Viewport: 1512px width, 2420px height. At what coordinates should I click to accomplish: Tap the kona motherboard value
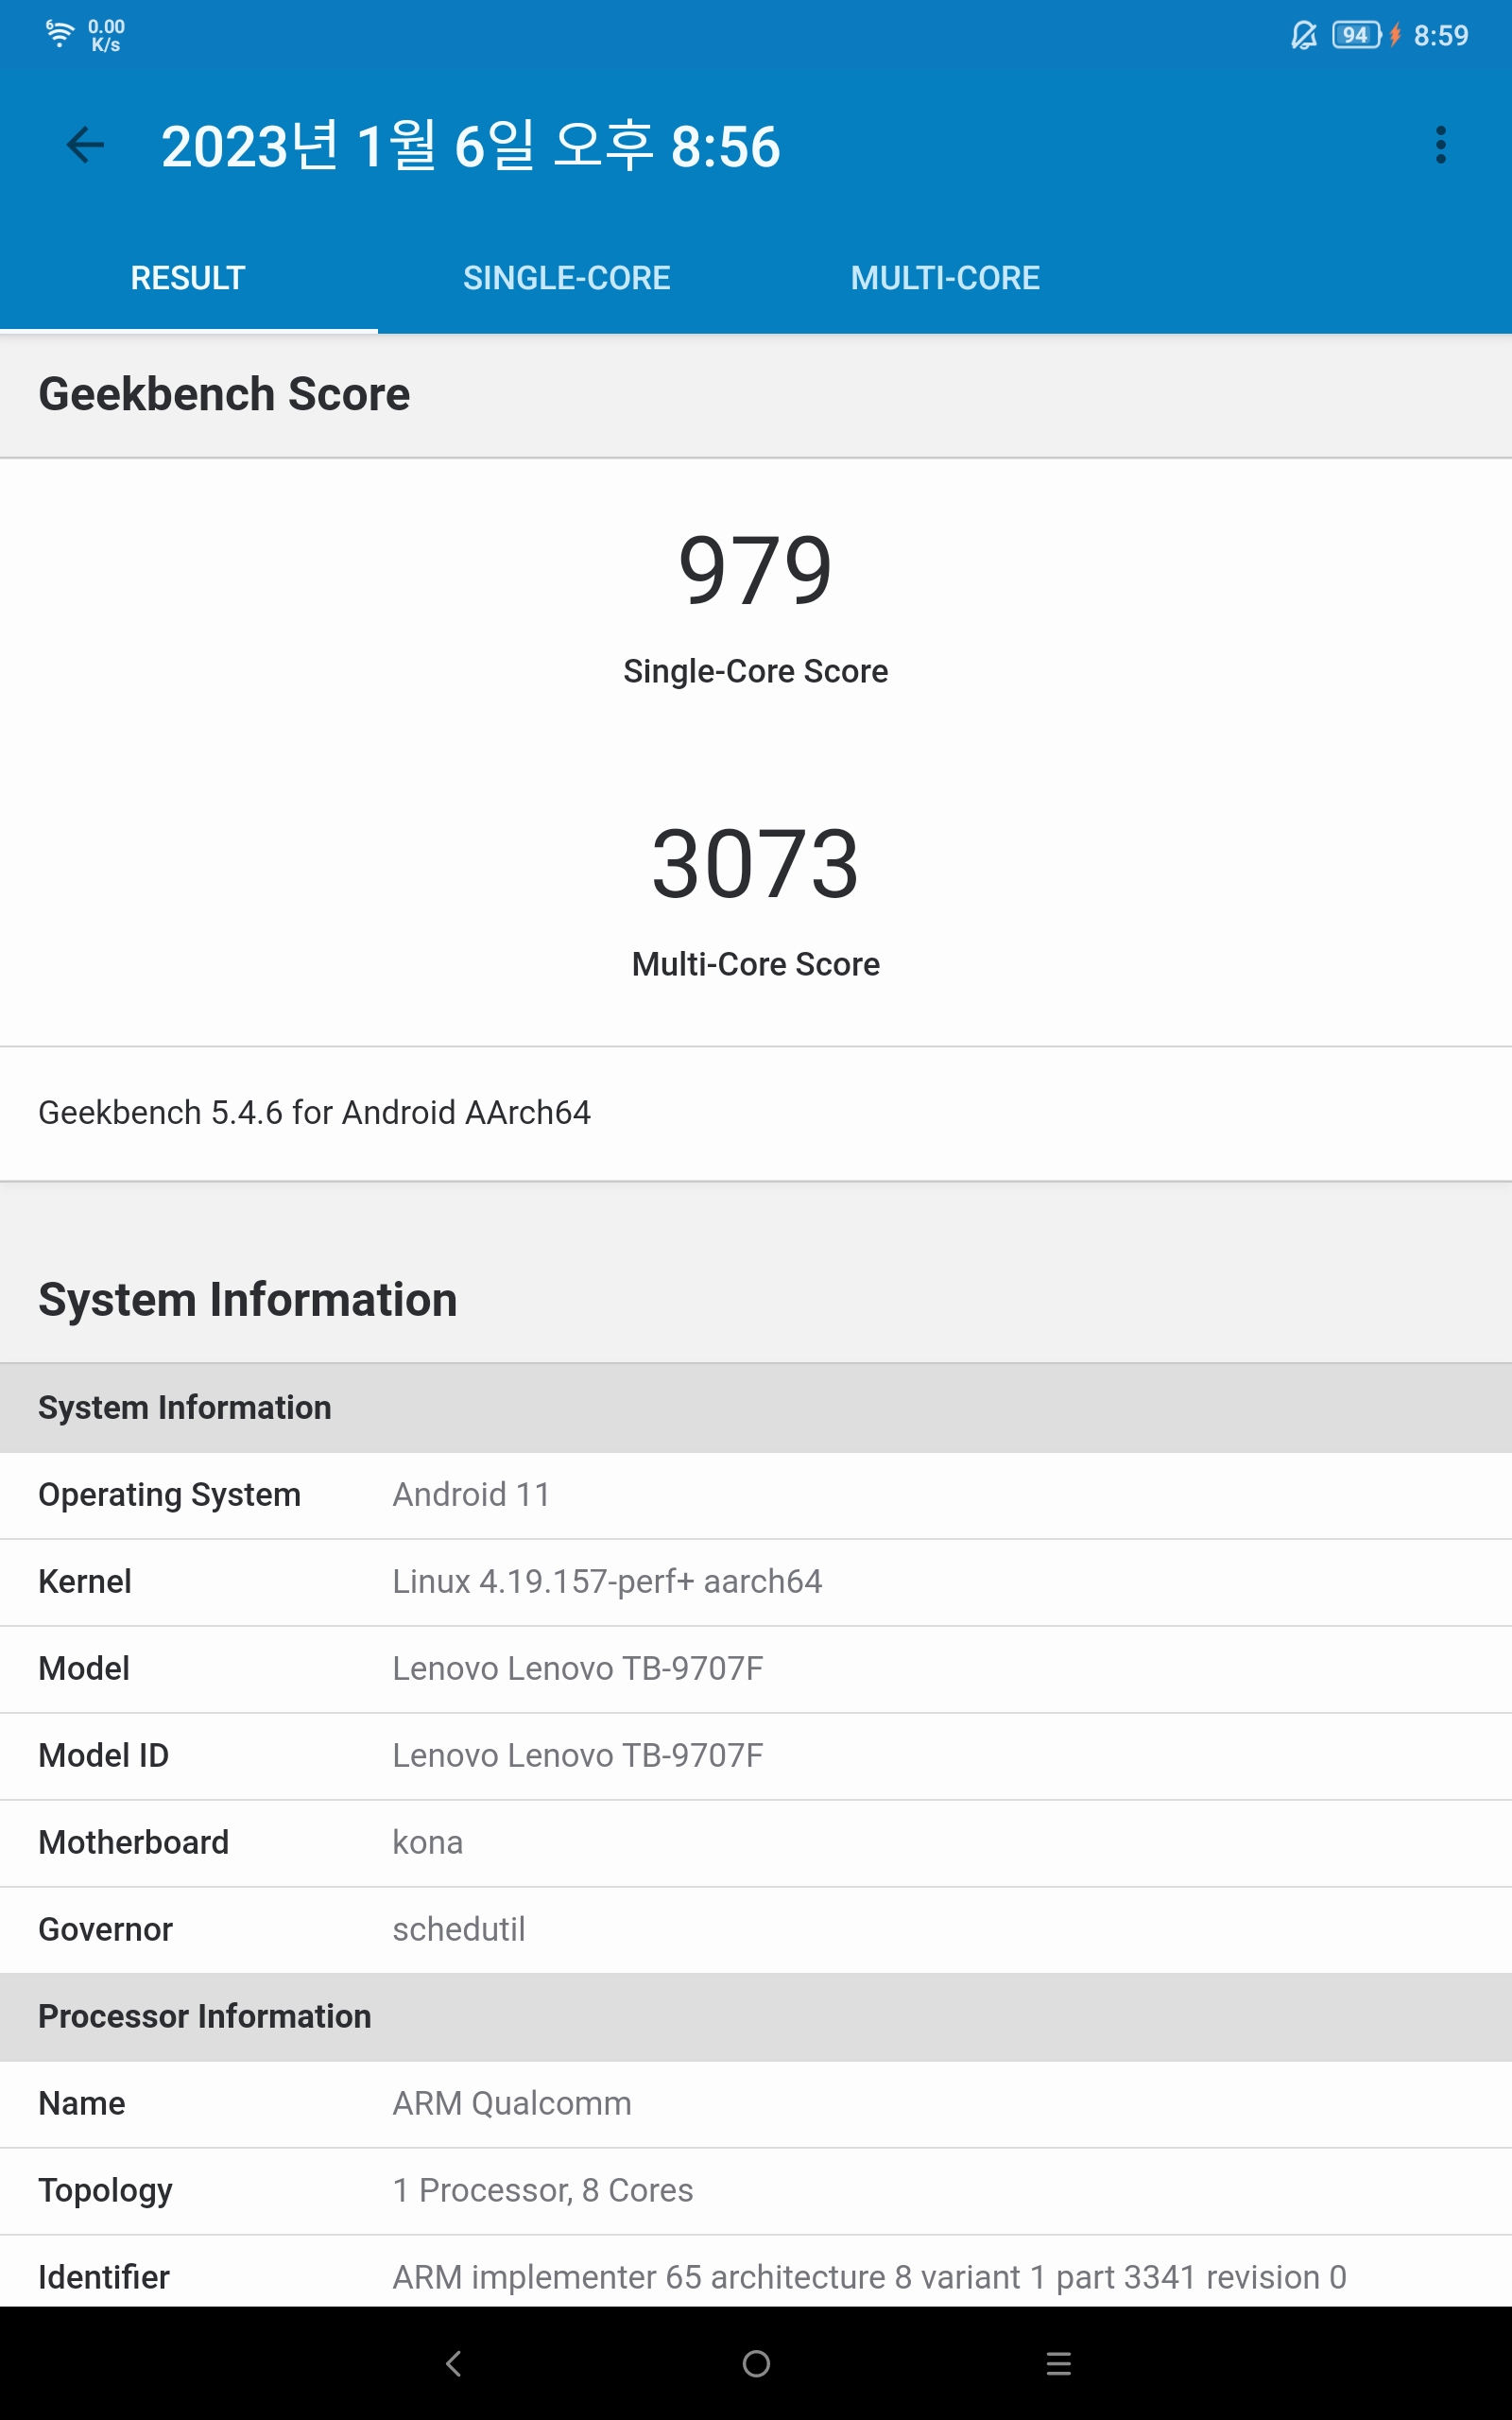click(x=428, y=1842)
